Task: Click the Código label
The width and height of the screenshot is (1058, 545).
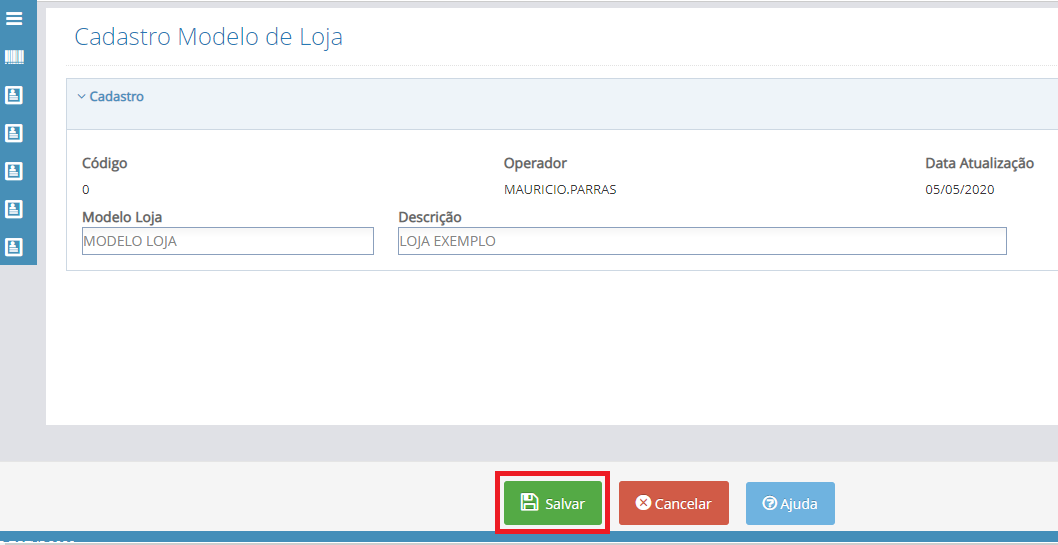Action: (x=105, y=163)
